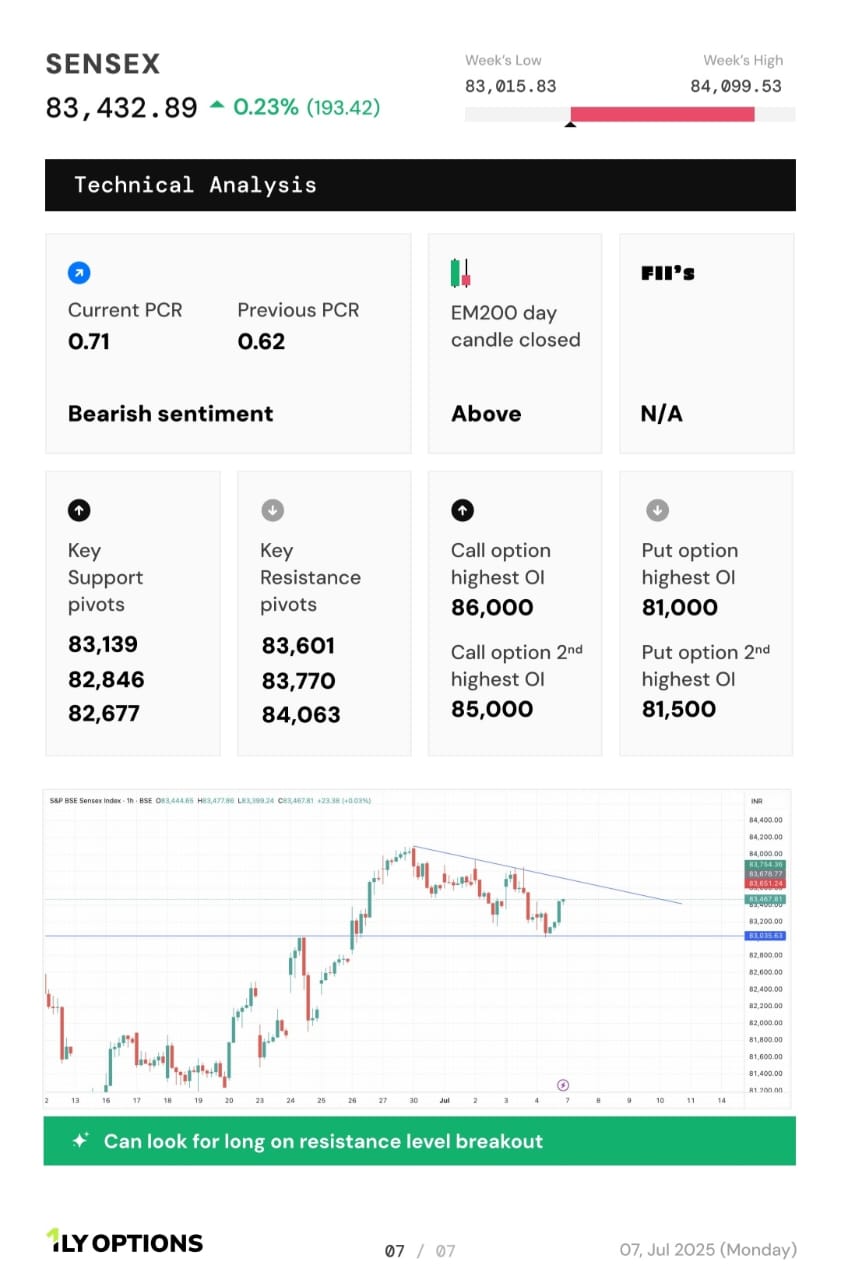Click the red week's range bar
This screenshot has width=841, height=1280.
click(x=662, y=114)
